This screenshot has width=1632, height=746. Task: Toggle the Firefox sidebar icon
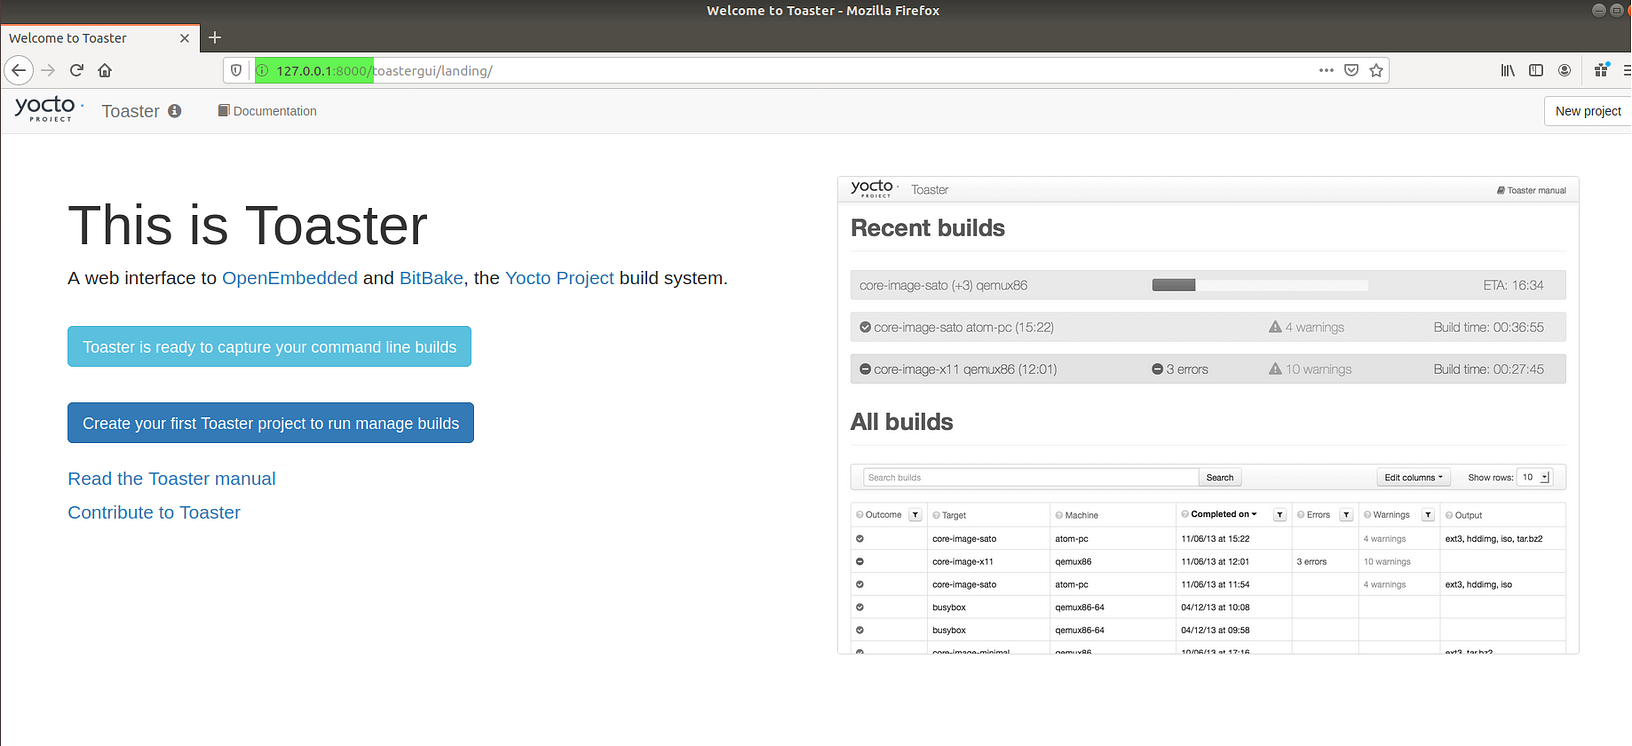point(1536,70)
